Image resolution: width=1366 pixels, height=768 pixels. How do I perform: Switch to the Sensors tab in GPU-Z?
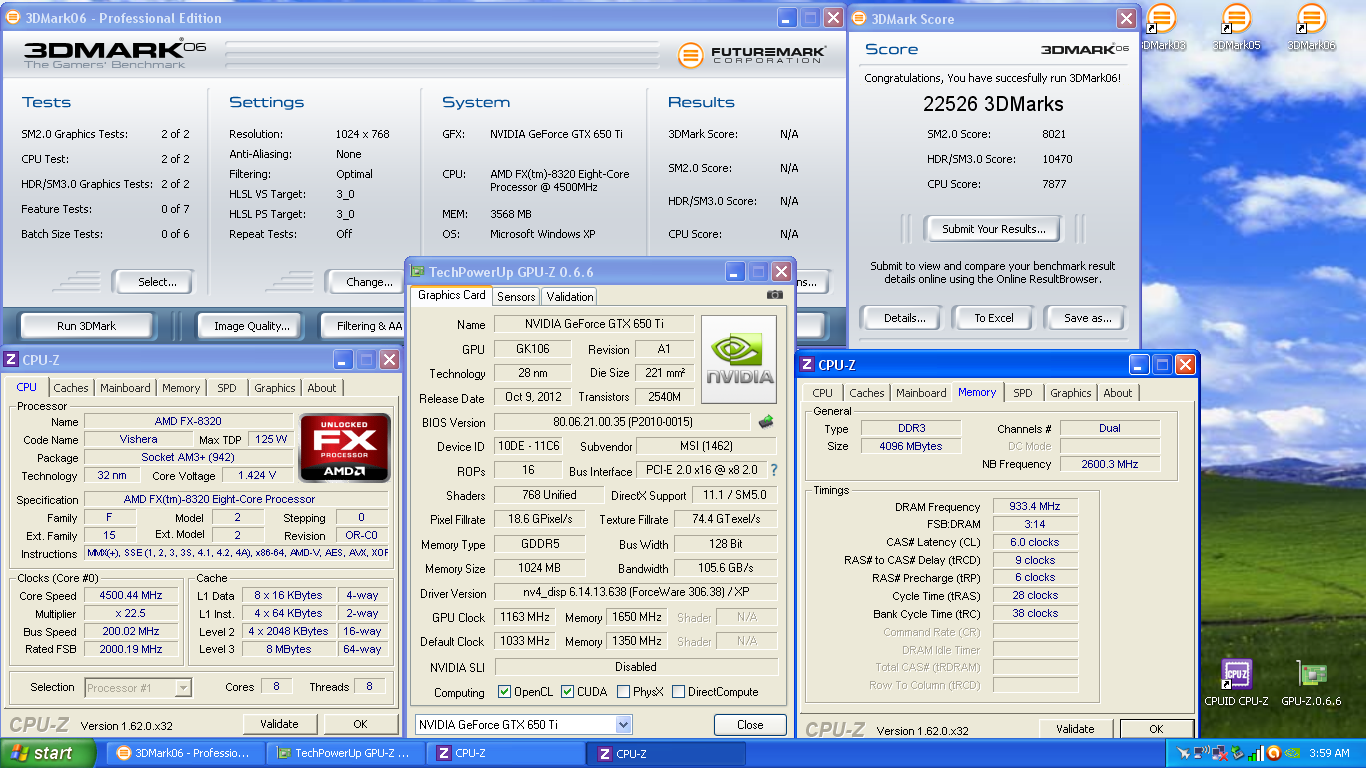pyautogui.click(x=516, y=296)
